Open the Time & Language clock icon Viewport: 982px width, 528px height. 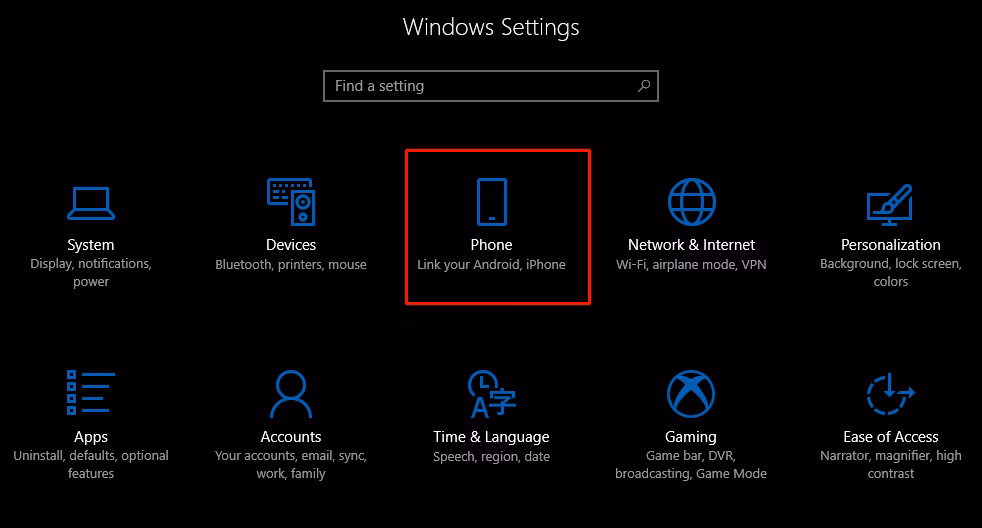(492, 393)
